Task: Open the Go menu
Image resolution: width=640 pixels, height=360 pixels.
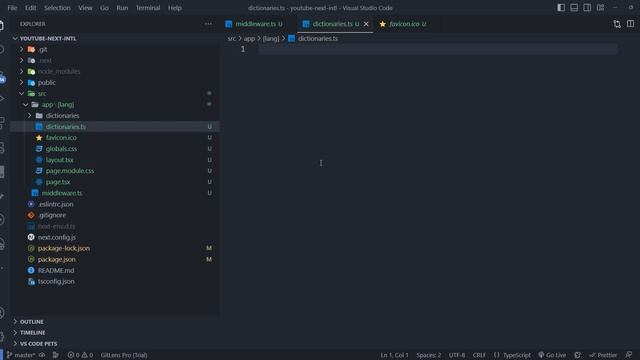Action: (104, 8)
